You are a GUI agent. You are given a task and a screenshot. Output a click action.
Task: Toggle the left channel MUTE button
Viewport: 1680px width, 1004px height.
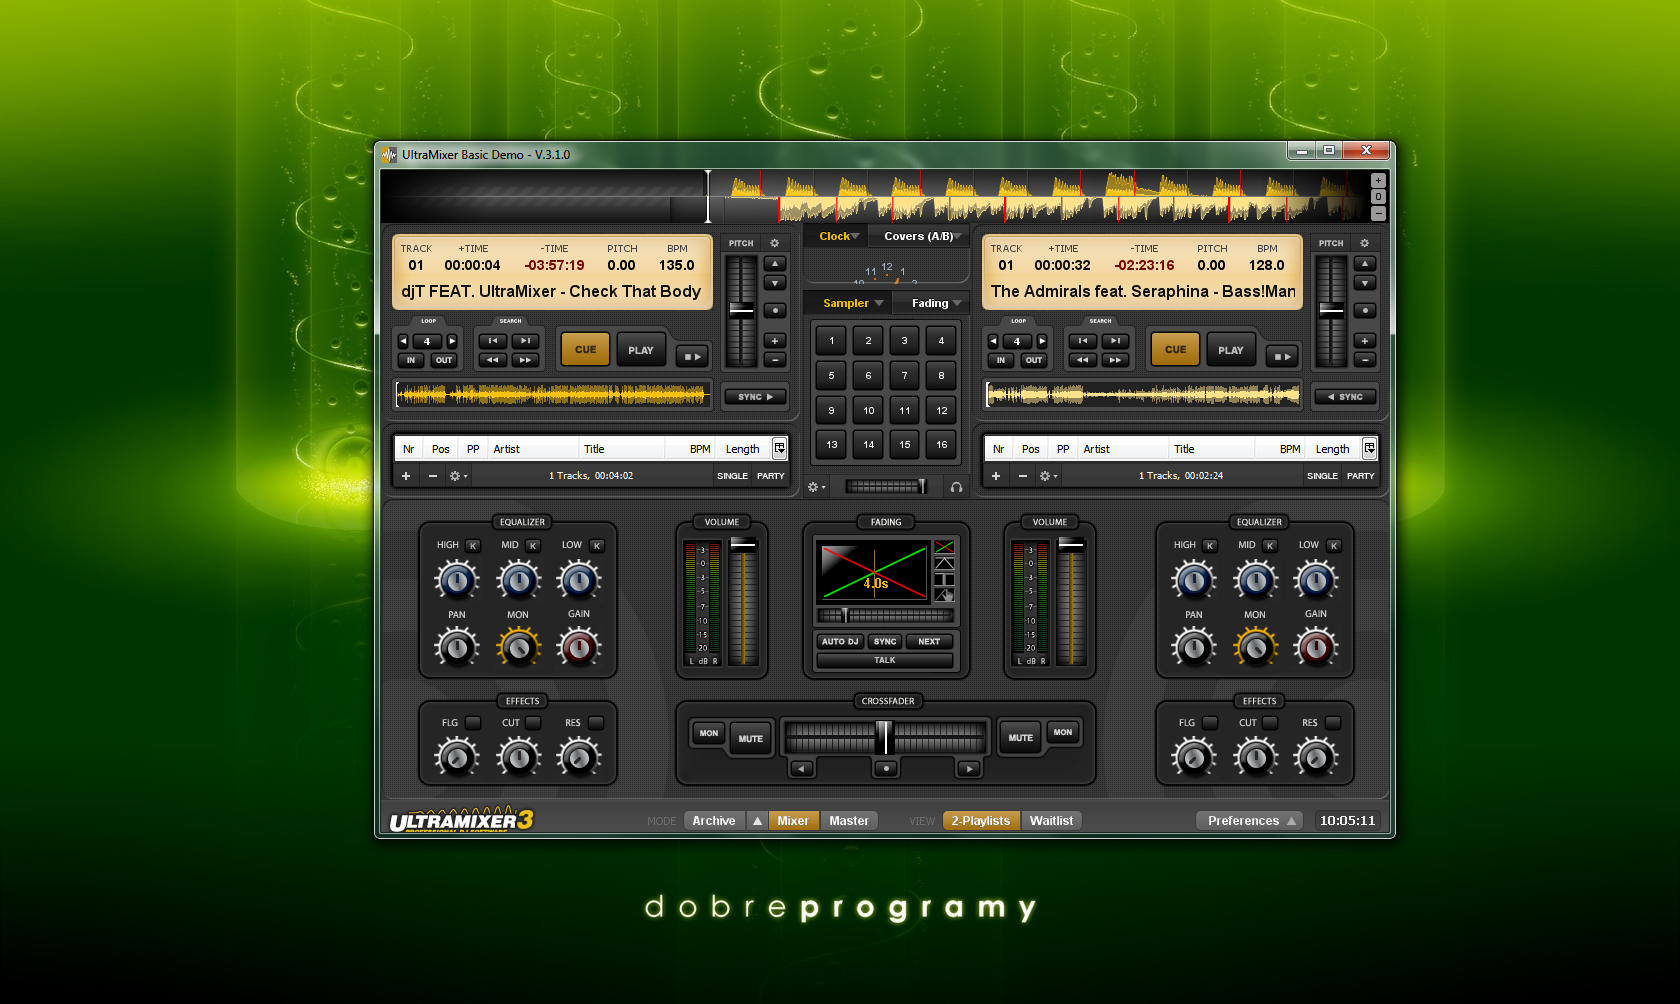pyautogui.click(x=750, y=738)
